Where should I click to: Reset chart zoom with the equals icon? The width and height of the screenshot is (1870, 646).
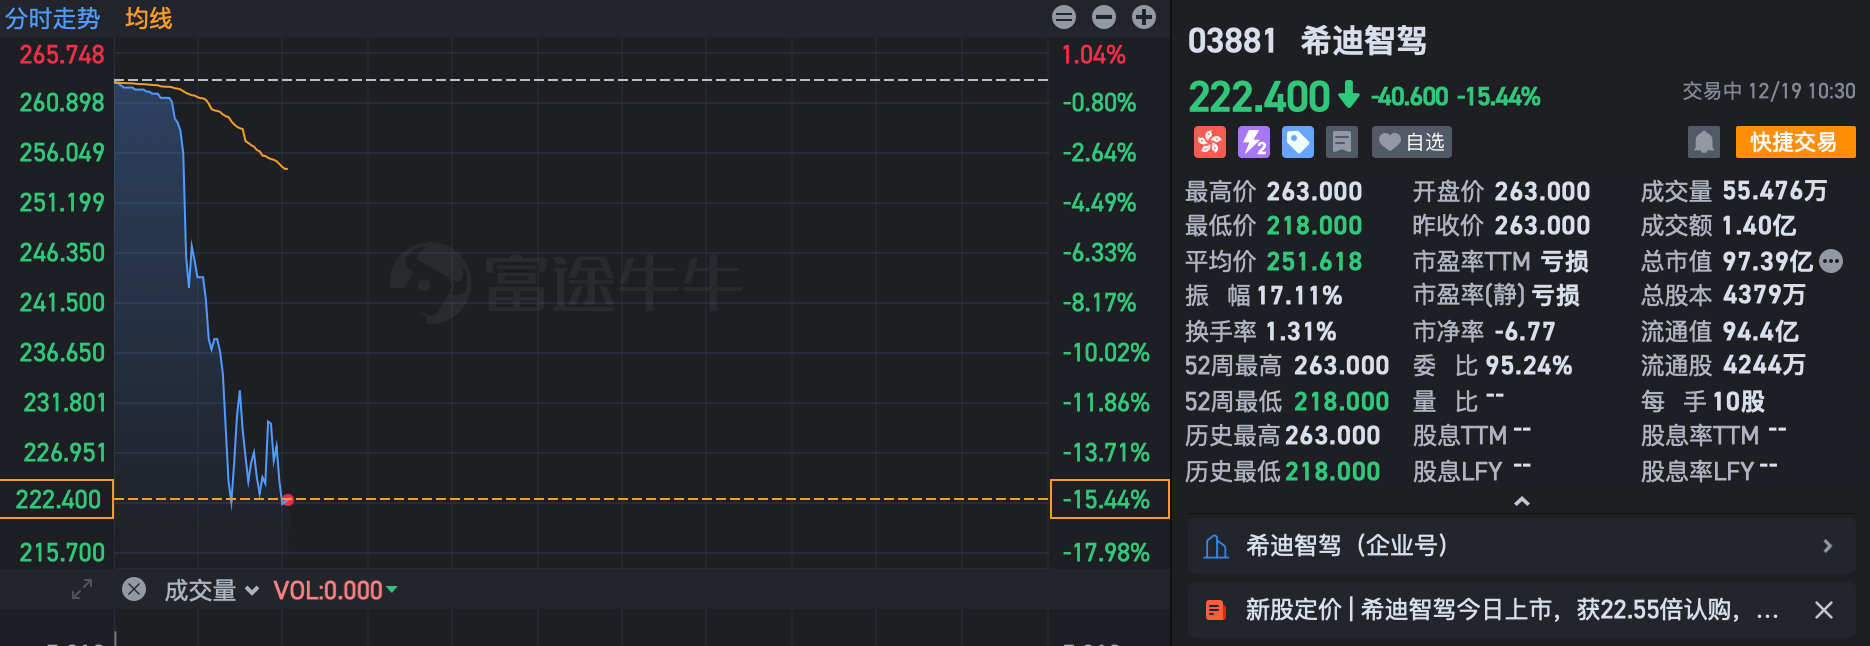coord(1063,17)
